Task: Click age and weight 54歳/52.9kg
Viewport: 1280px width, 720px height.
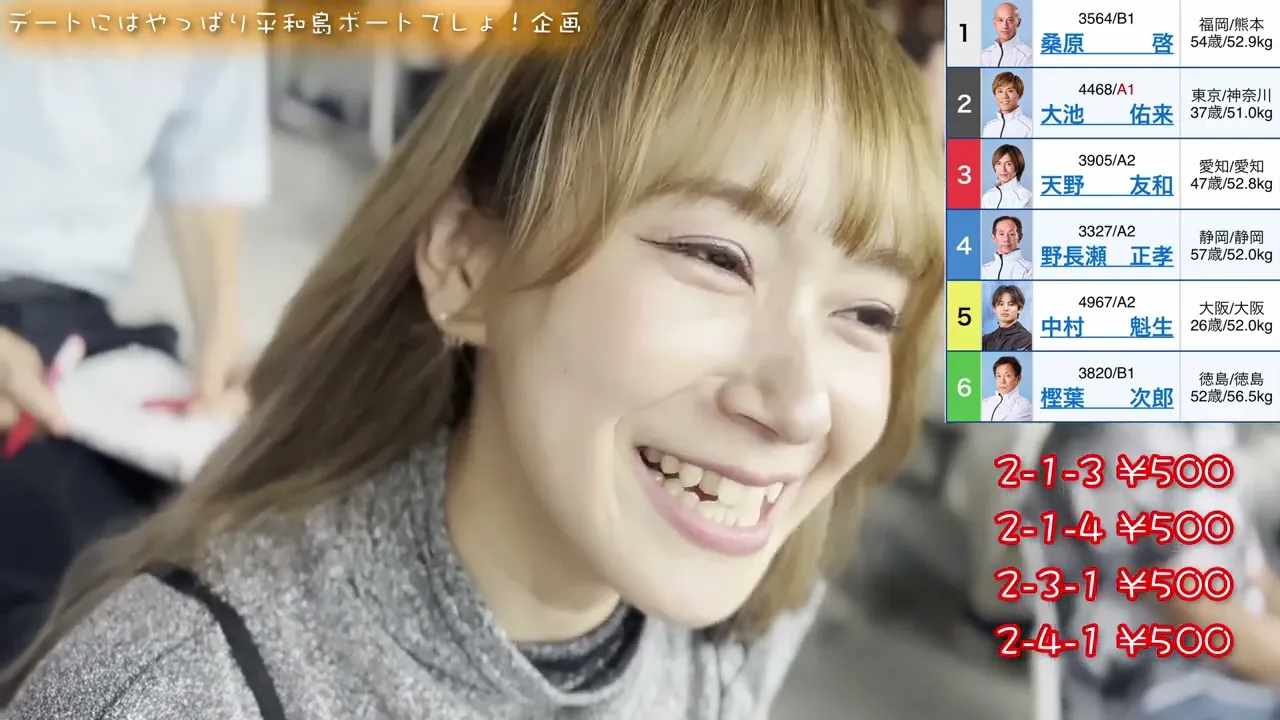Action: [x=1231, y=43]
